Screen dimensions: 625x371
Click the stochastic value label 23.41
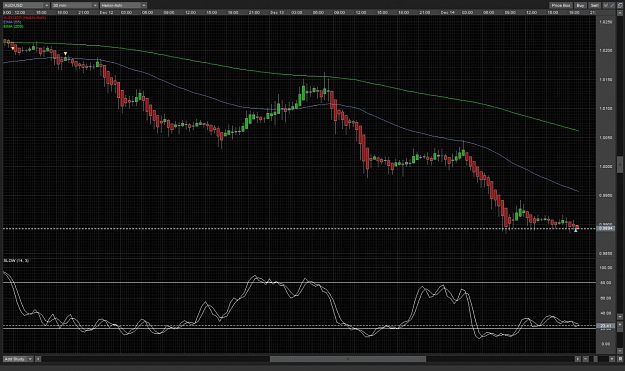606,326
